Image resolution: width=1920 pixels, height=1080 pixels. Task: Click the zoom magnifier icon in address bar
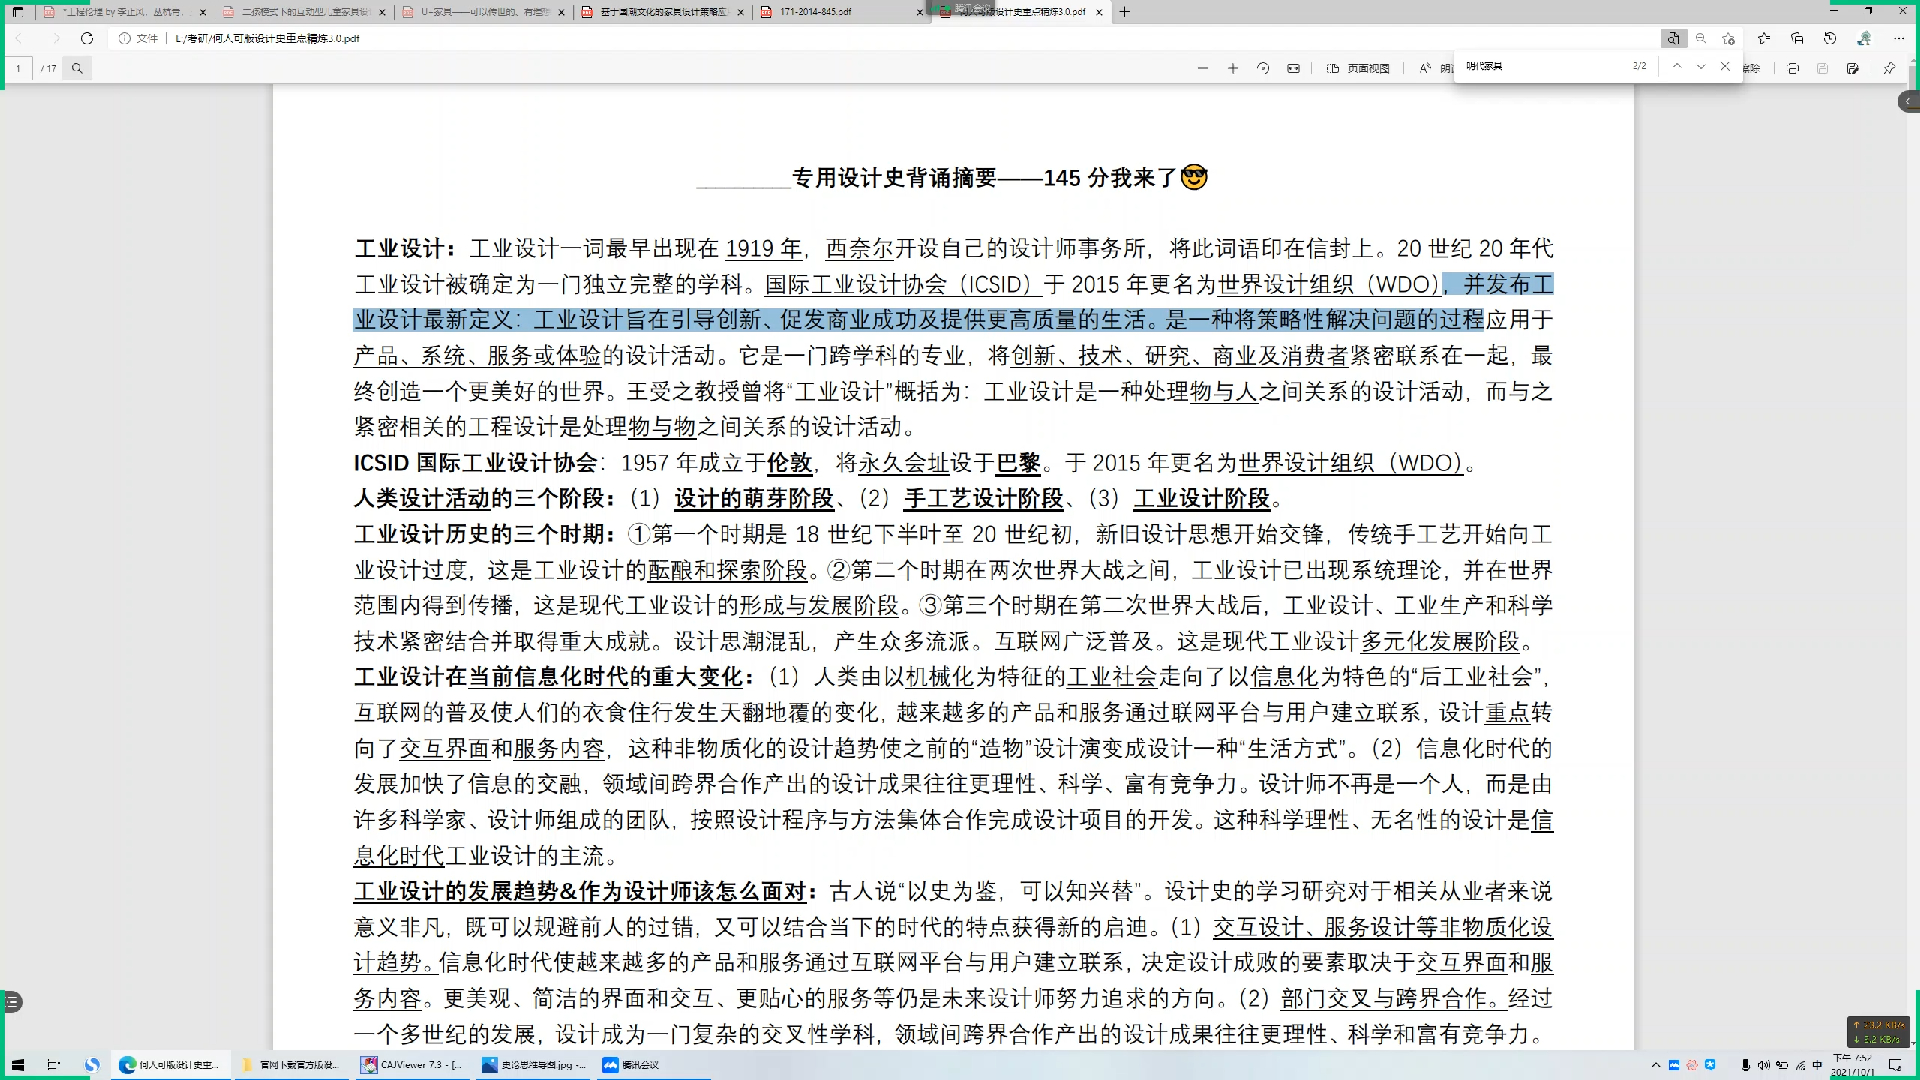click(x=1701, y=38)
